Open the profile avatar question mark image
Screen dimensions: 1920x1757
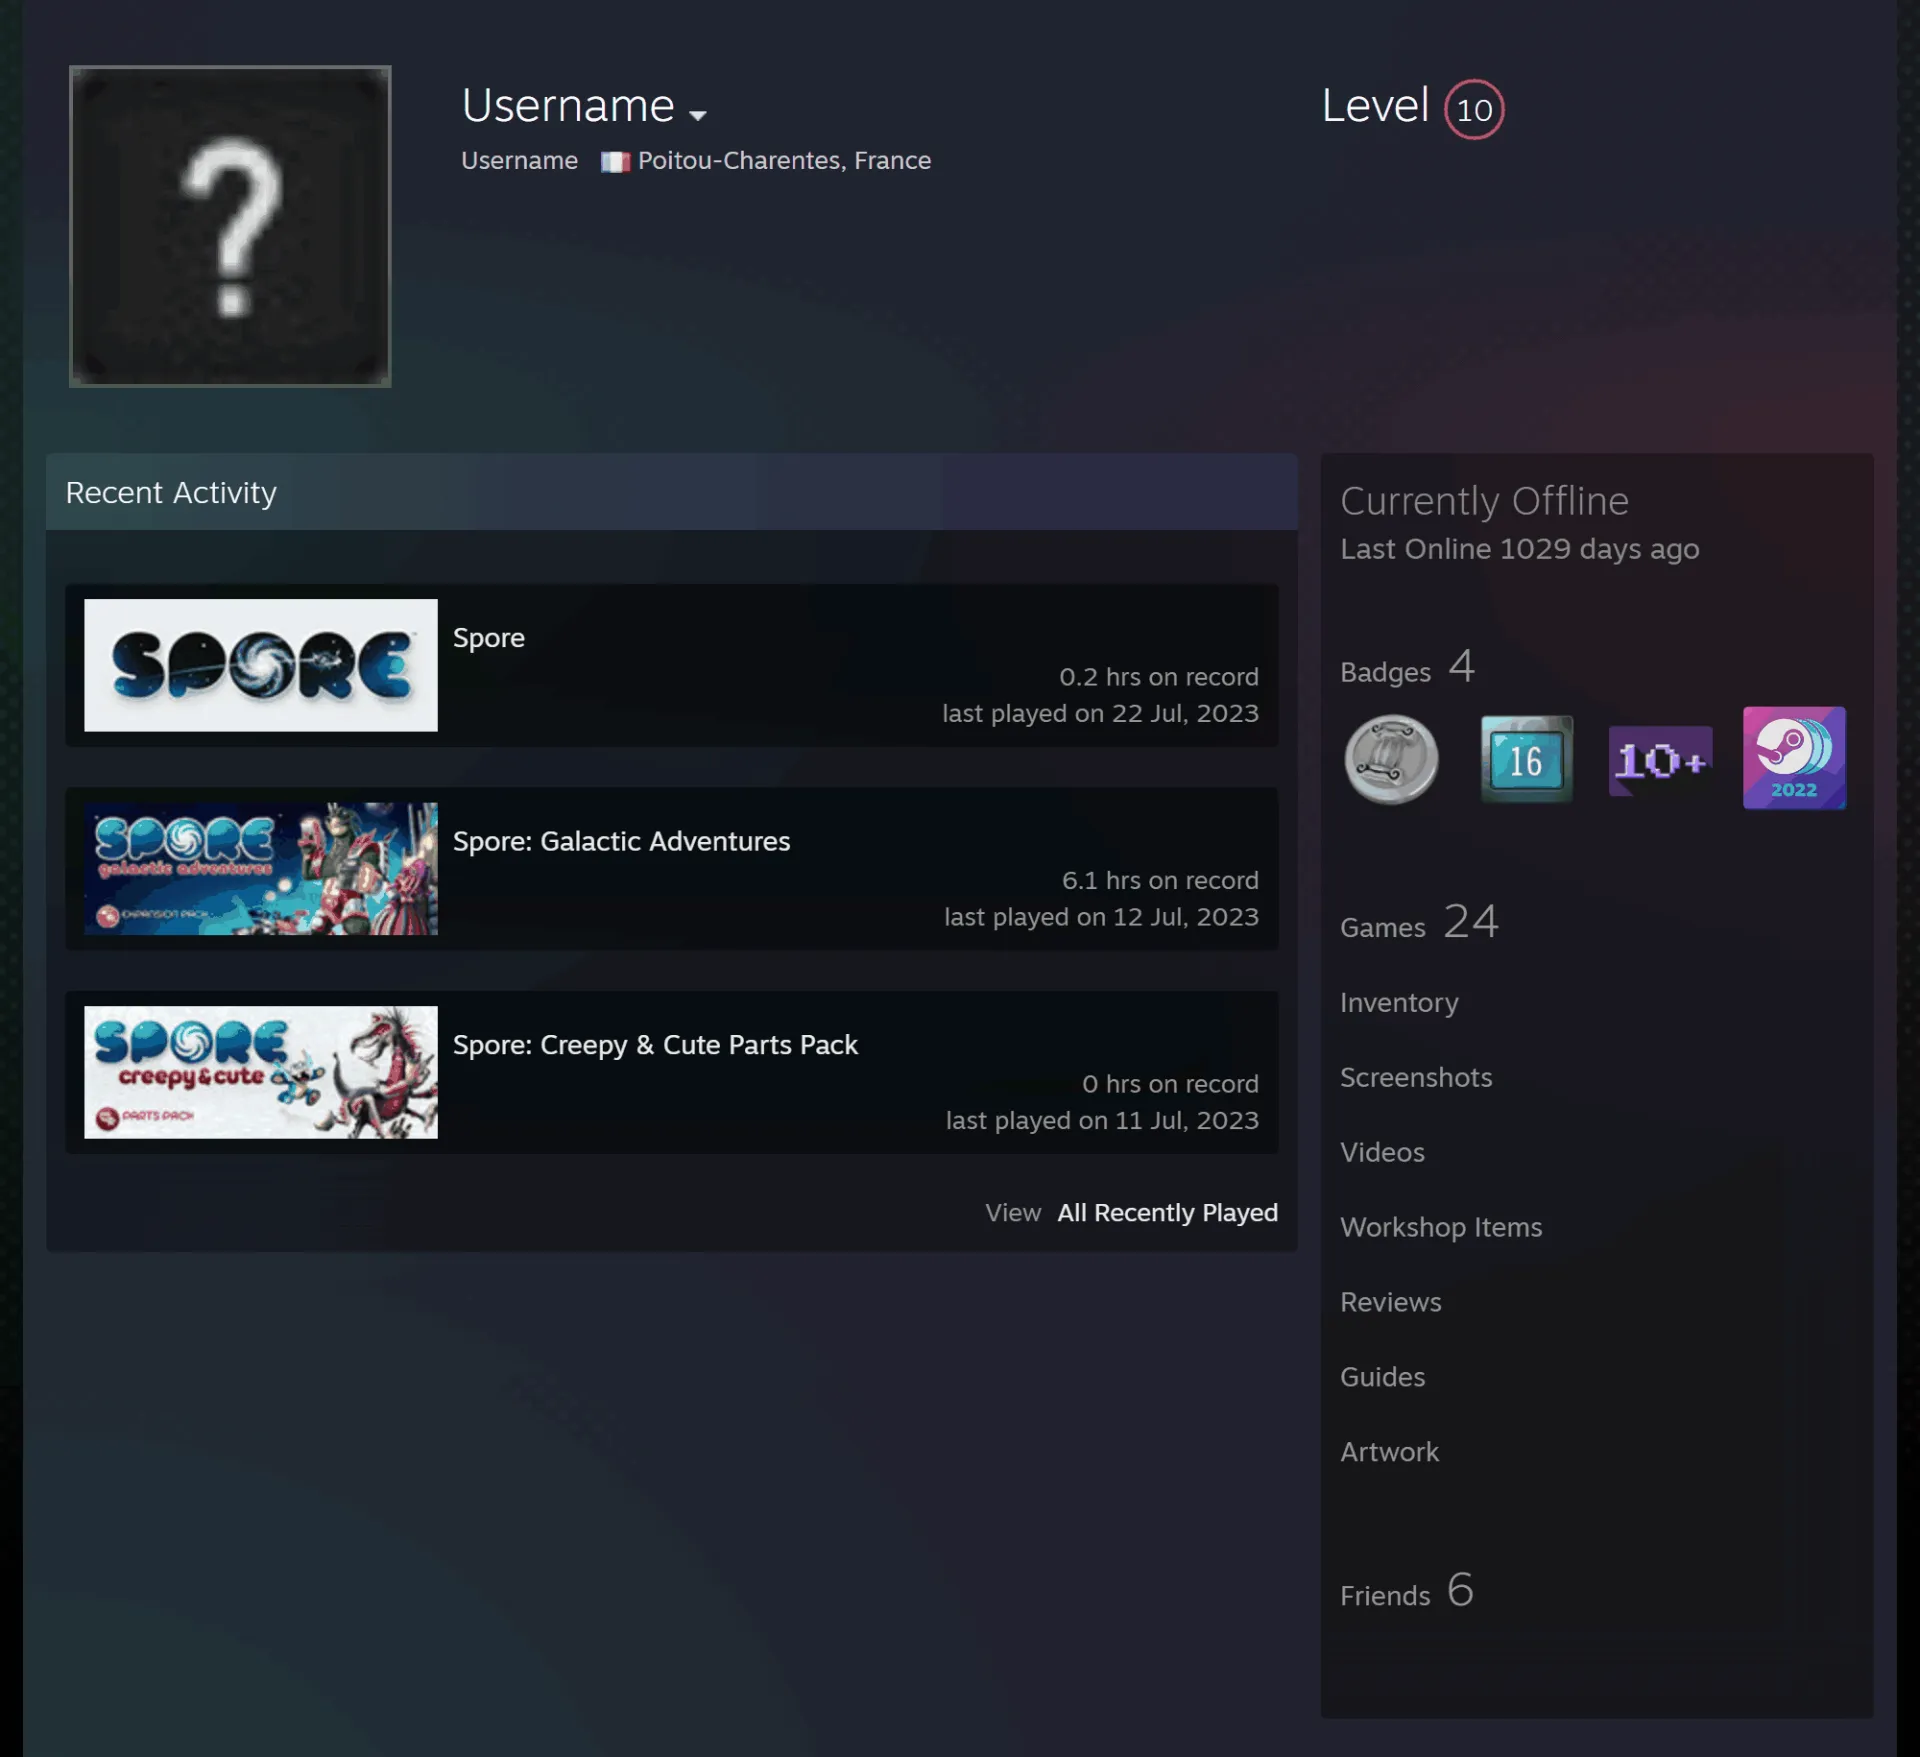pyautogui.click(x=230, y=226)
